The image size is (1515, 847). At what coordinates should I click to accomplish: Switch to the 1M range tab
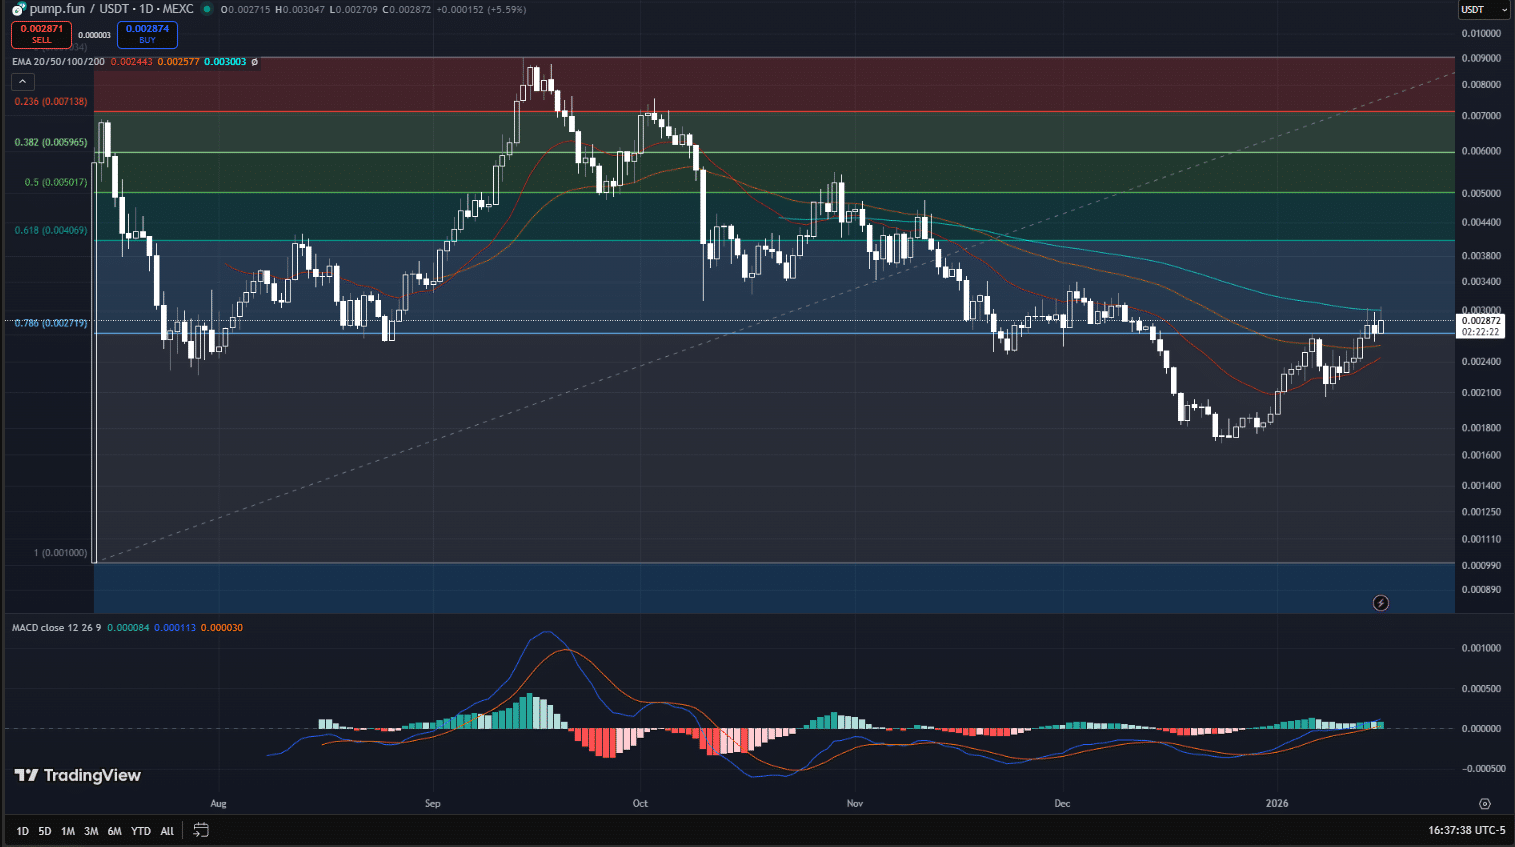[x=67, y=830]
